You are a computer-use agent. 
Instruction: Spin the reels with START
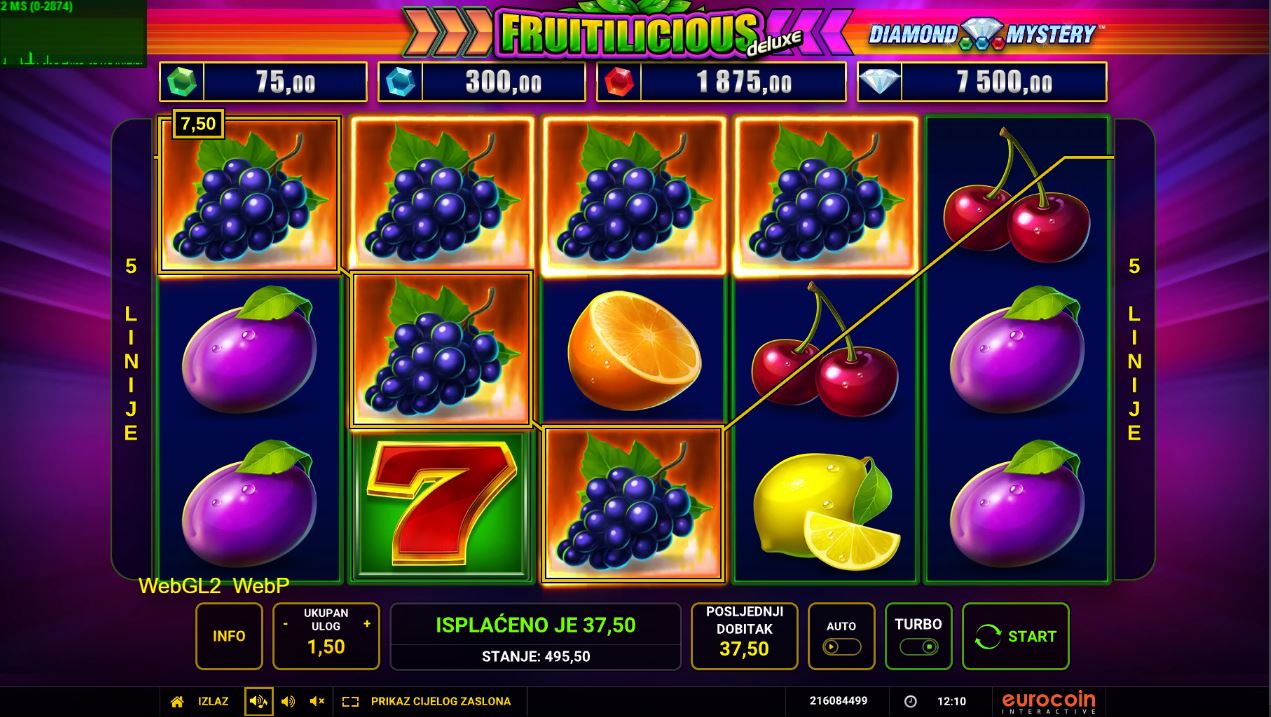click(1016, 636)
